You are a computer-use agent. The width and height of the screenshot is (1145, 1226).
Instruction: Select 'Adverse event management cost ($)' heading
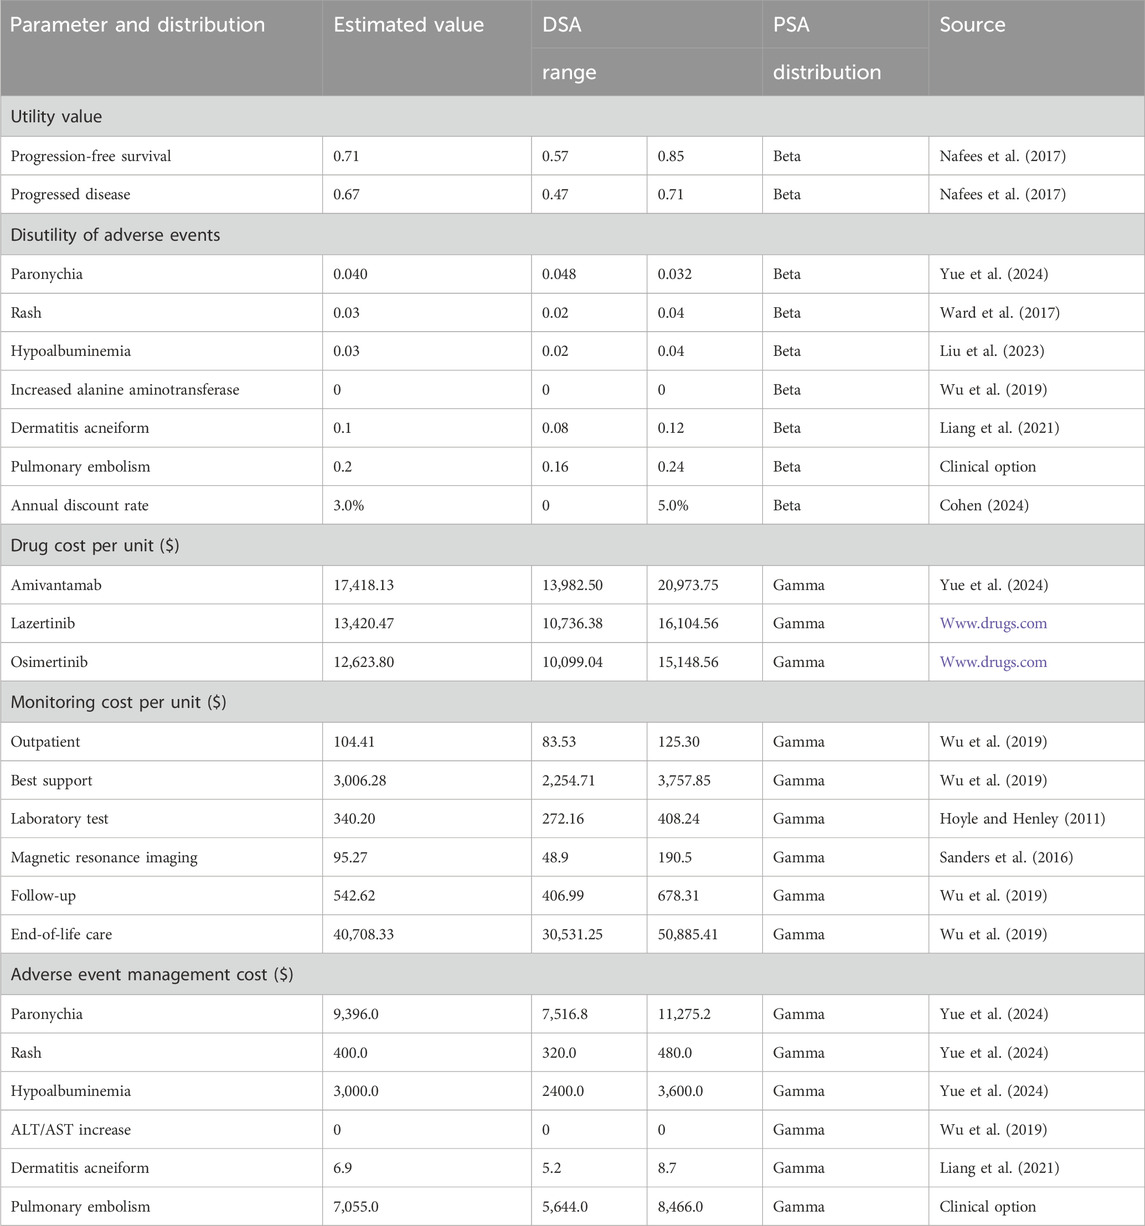point(152,974)
